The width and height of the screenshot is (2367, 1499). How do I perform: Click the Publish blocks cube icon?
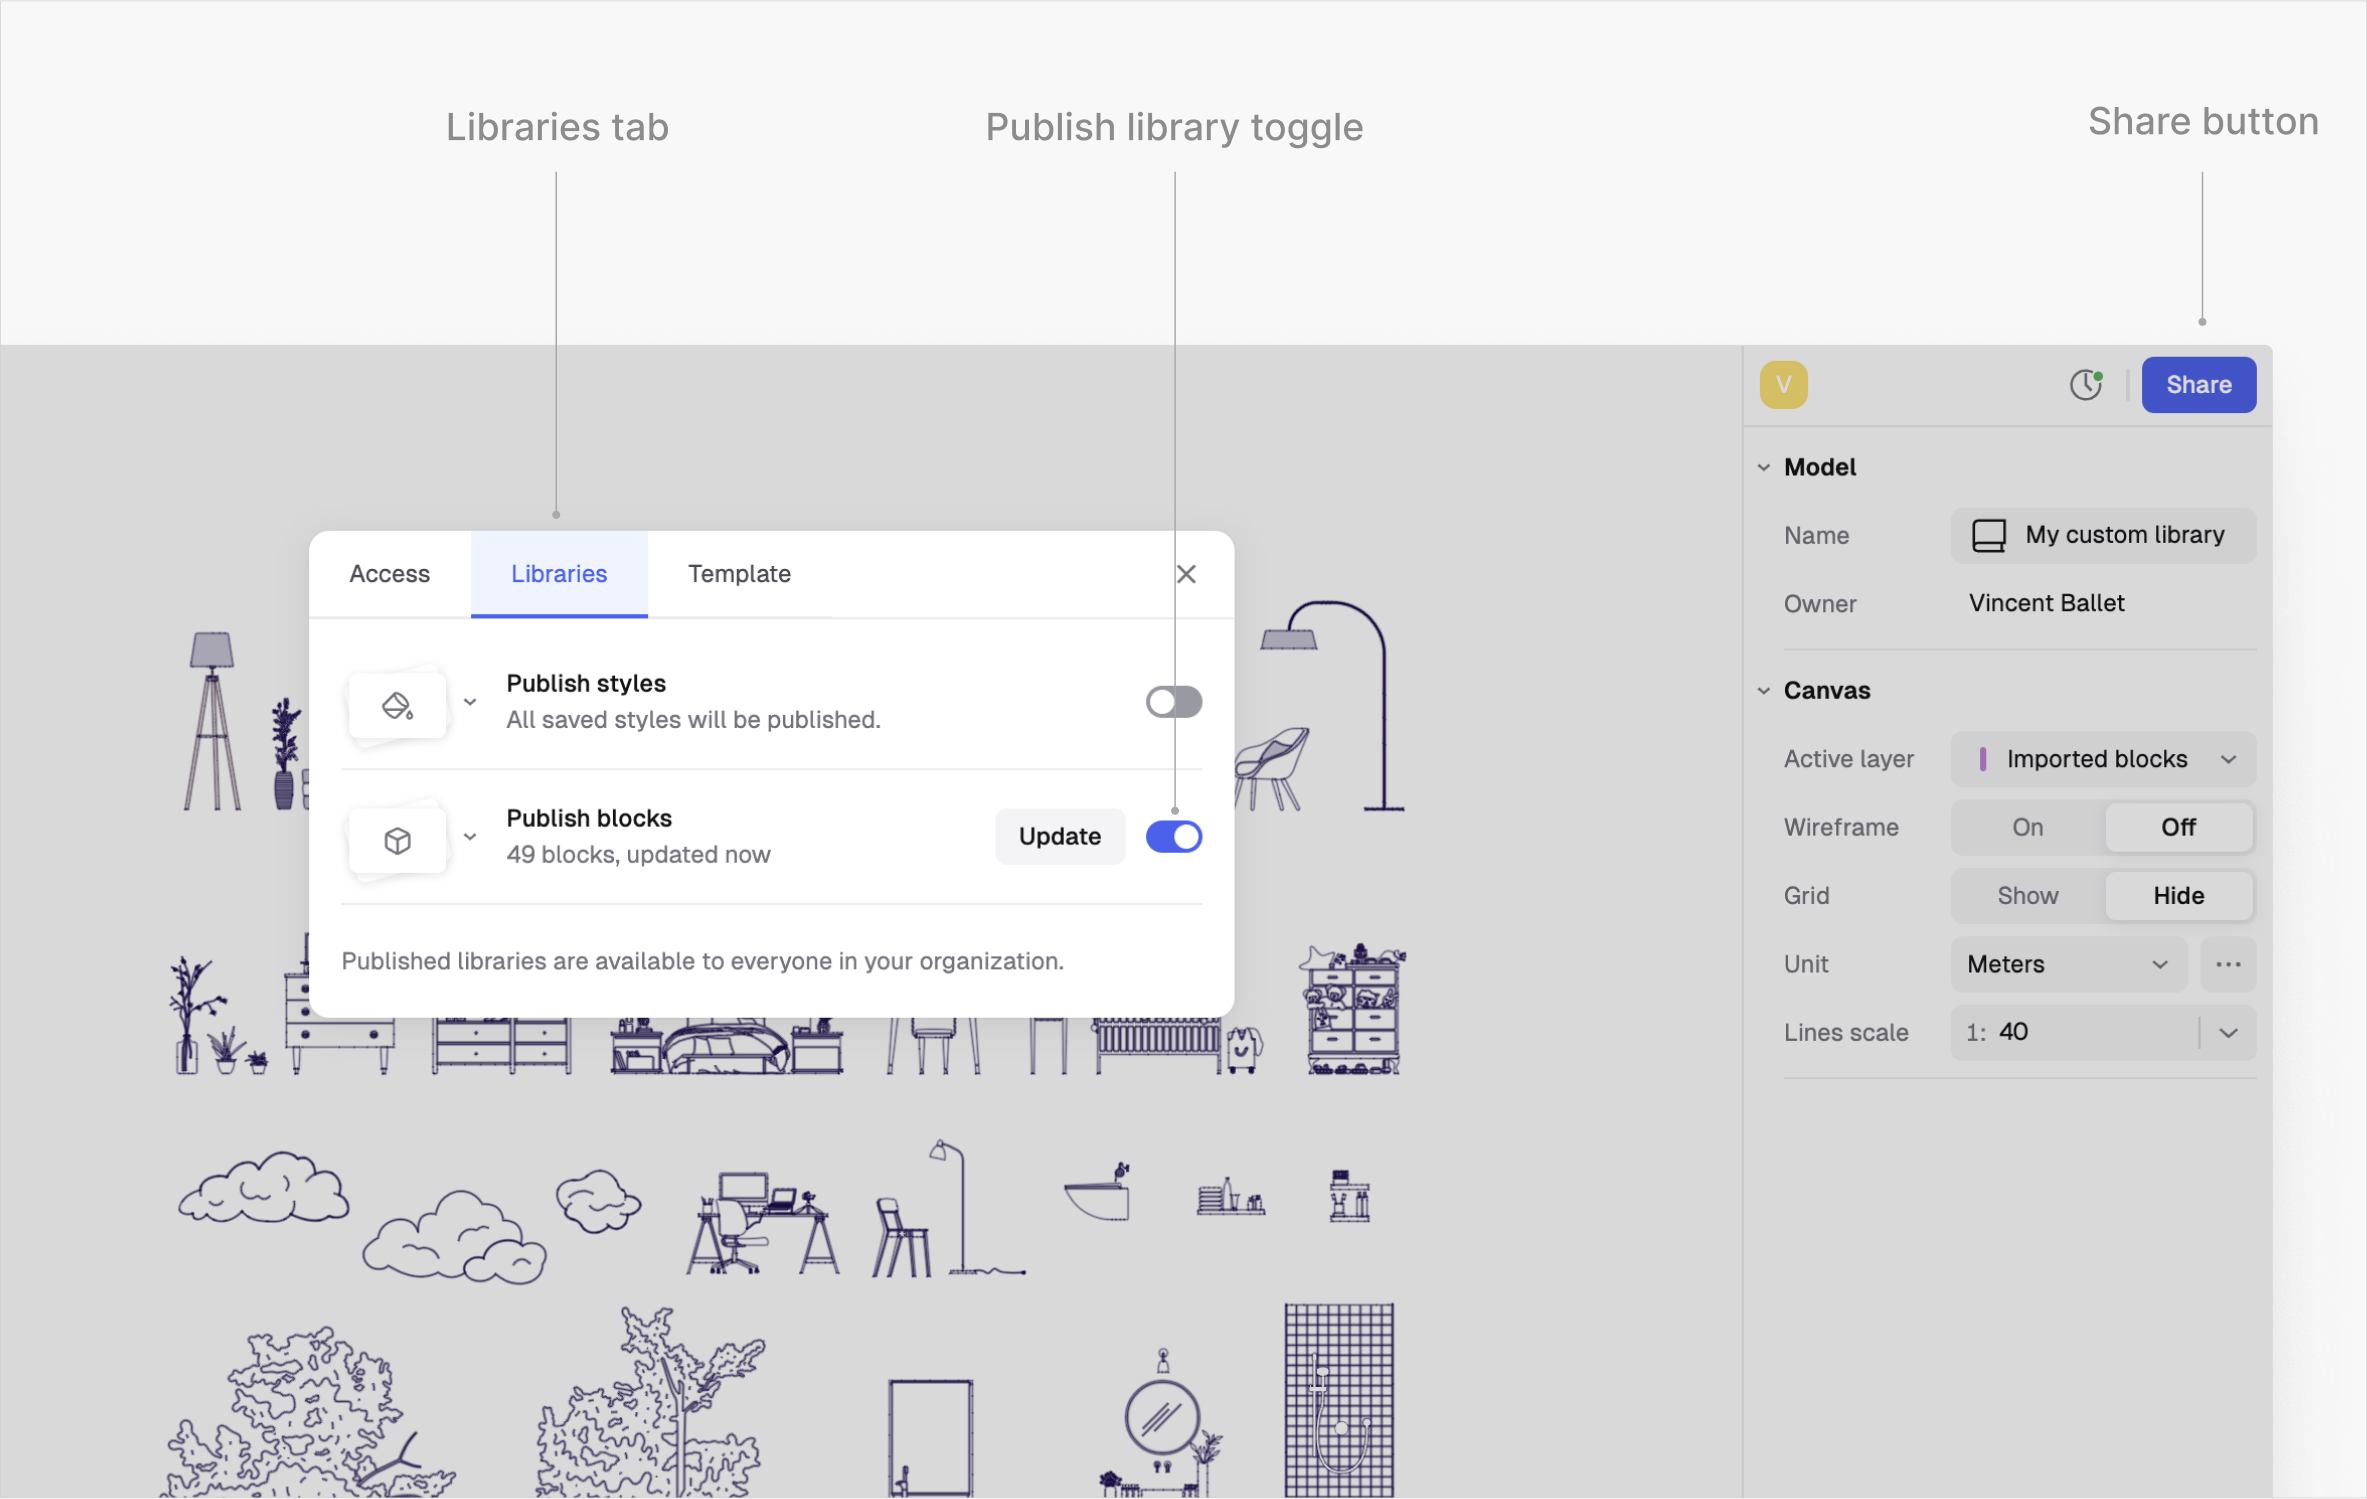(x=397, y=840)
